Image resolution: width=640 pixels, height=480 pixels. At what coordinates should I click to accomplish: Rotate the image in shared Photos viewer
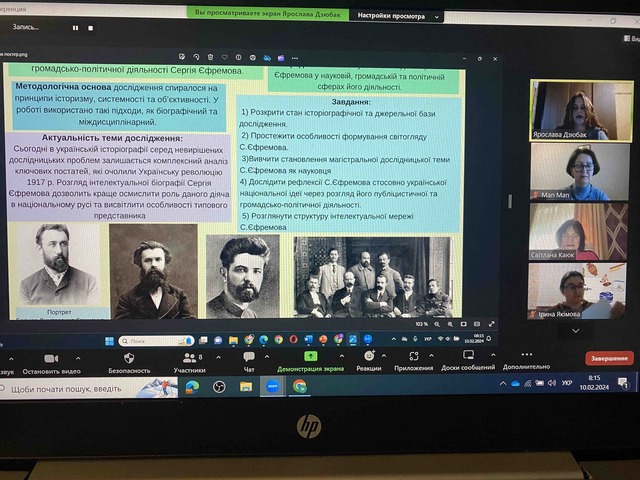click(x=196, y=57)
